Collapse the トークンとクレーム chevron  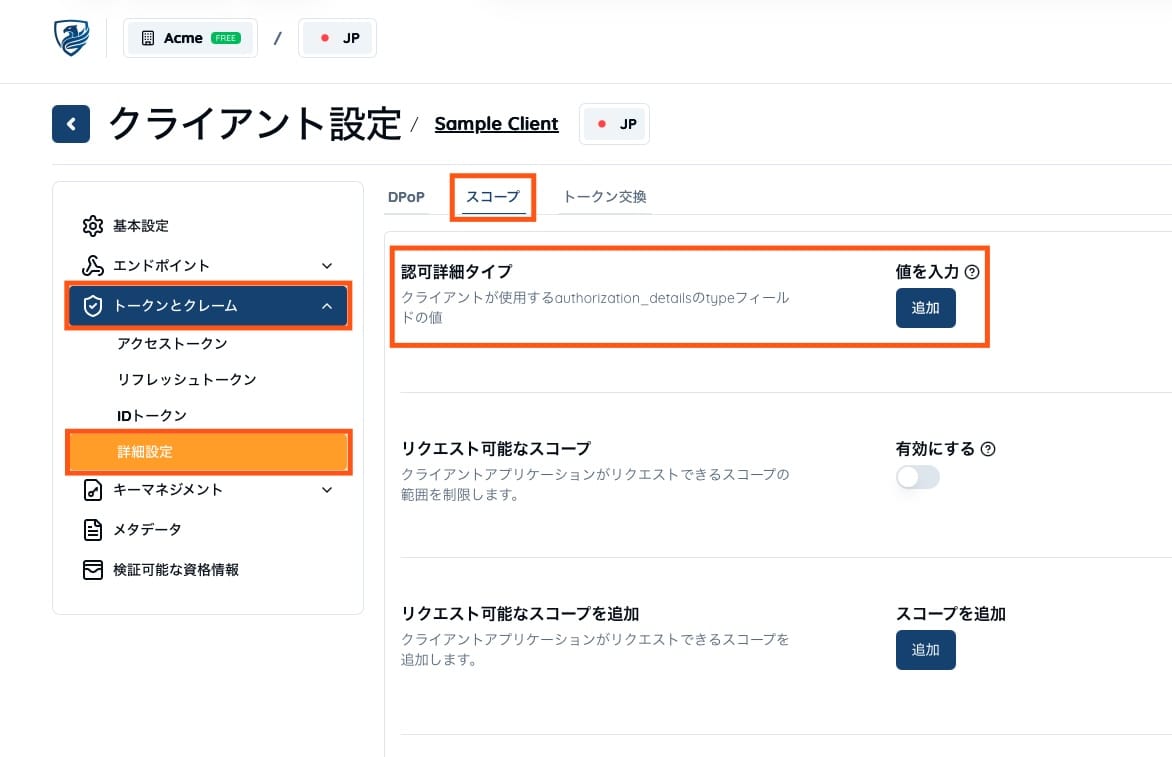click(x=327, y=306)
